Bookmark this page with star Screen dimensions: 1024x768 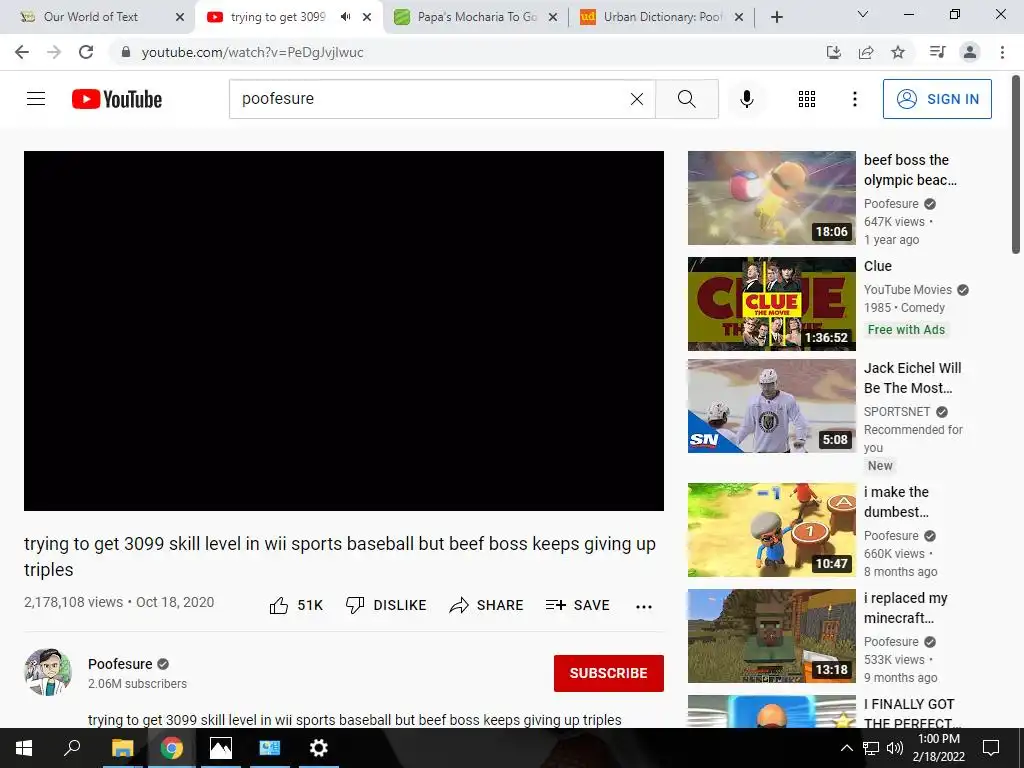[898, 52]
